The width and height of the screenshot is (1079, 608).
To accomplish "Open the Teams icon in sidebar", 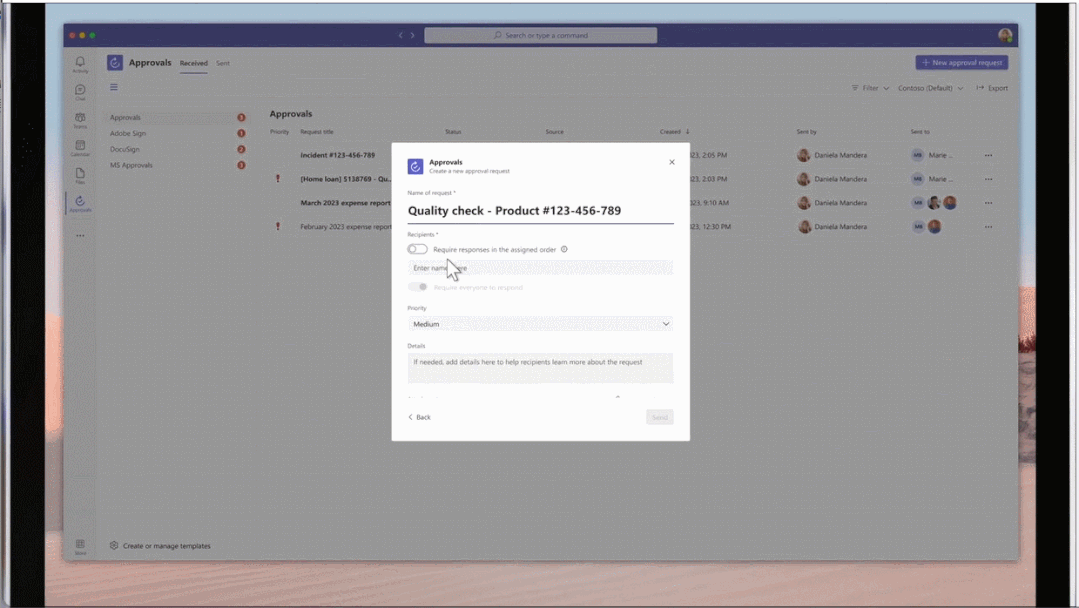I will point(80,120).
